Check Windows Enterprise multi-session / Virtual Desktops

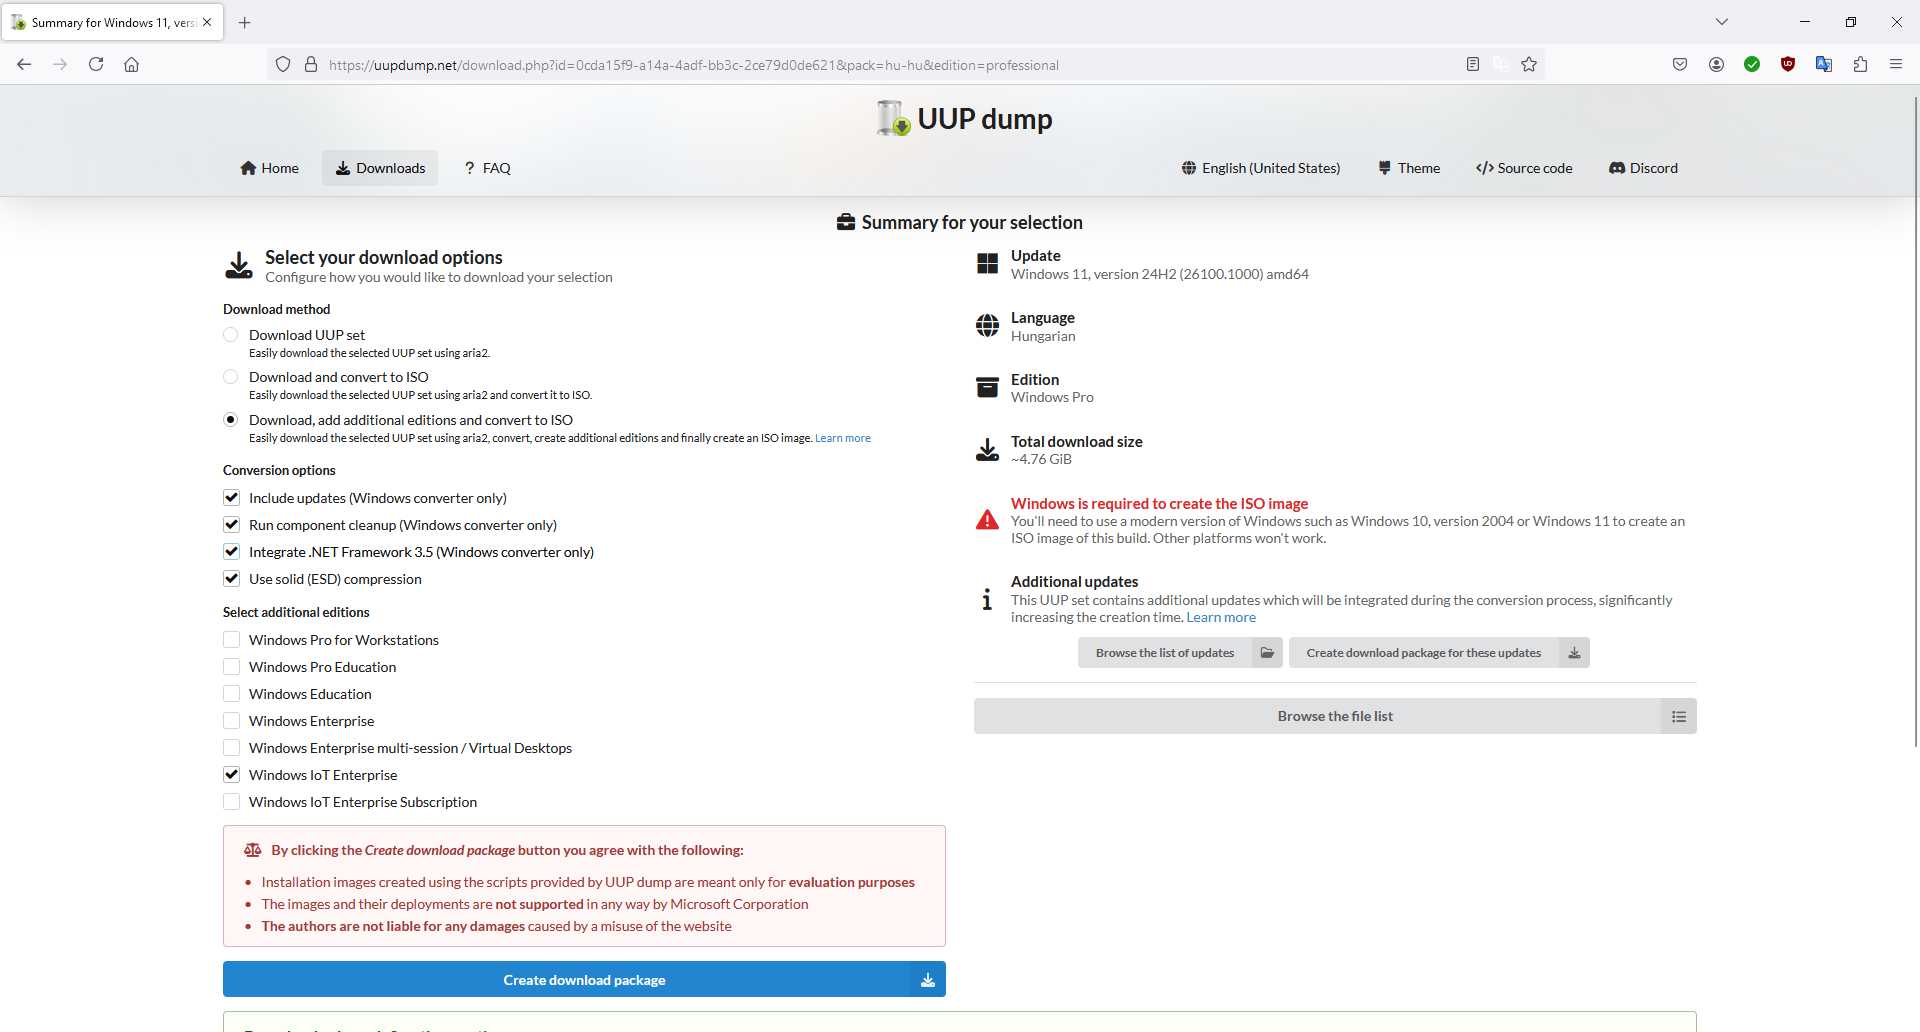point(231,748)
